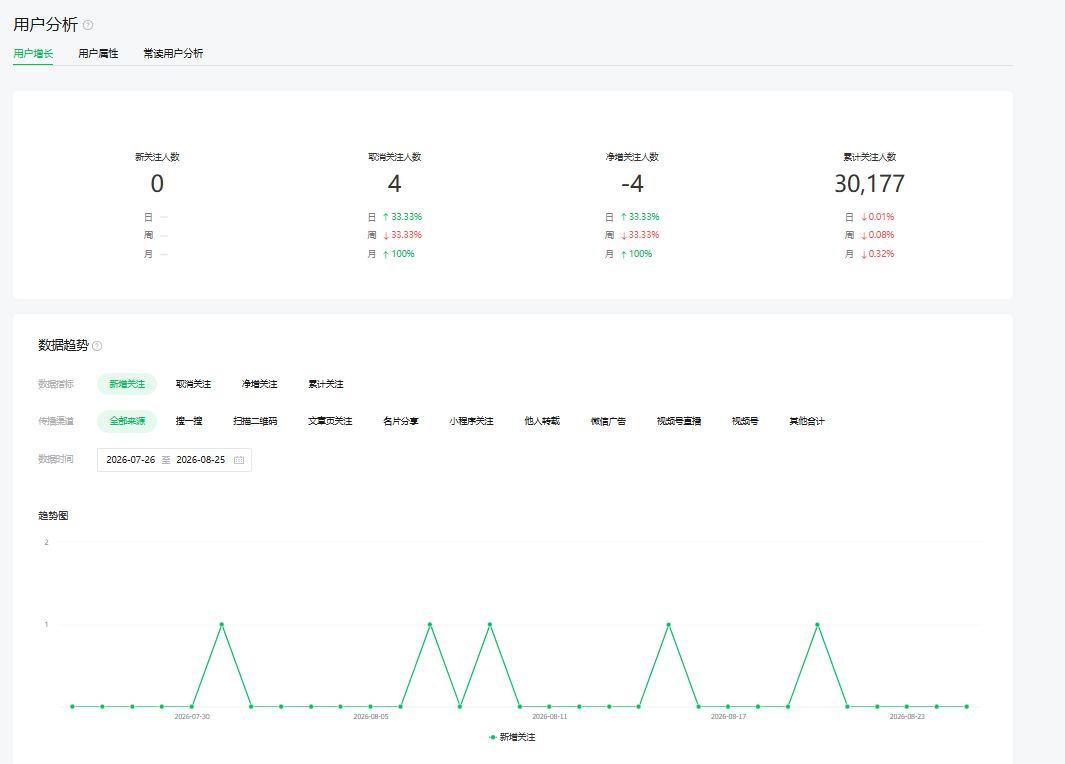Filter channel by 文章页关注

(x=330, y=421)
